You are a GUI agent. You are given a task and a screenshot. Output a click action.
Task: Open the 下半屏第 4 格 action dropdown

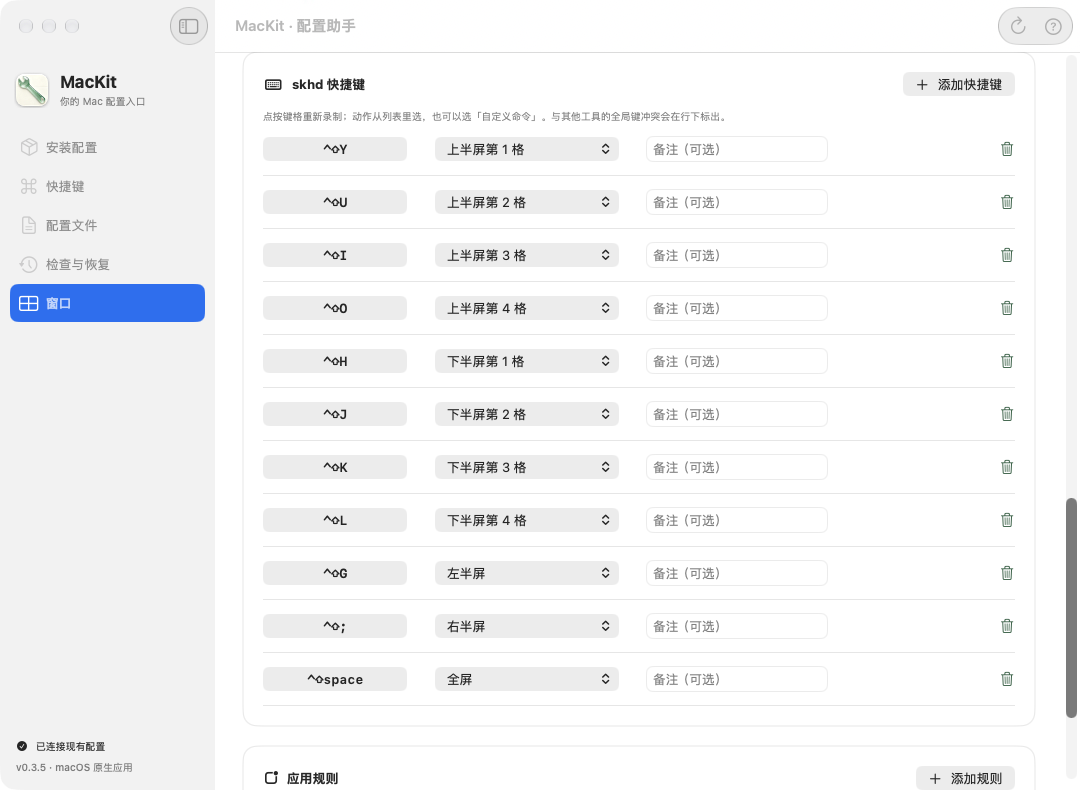click(527, 521)
